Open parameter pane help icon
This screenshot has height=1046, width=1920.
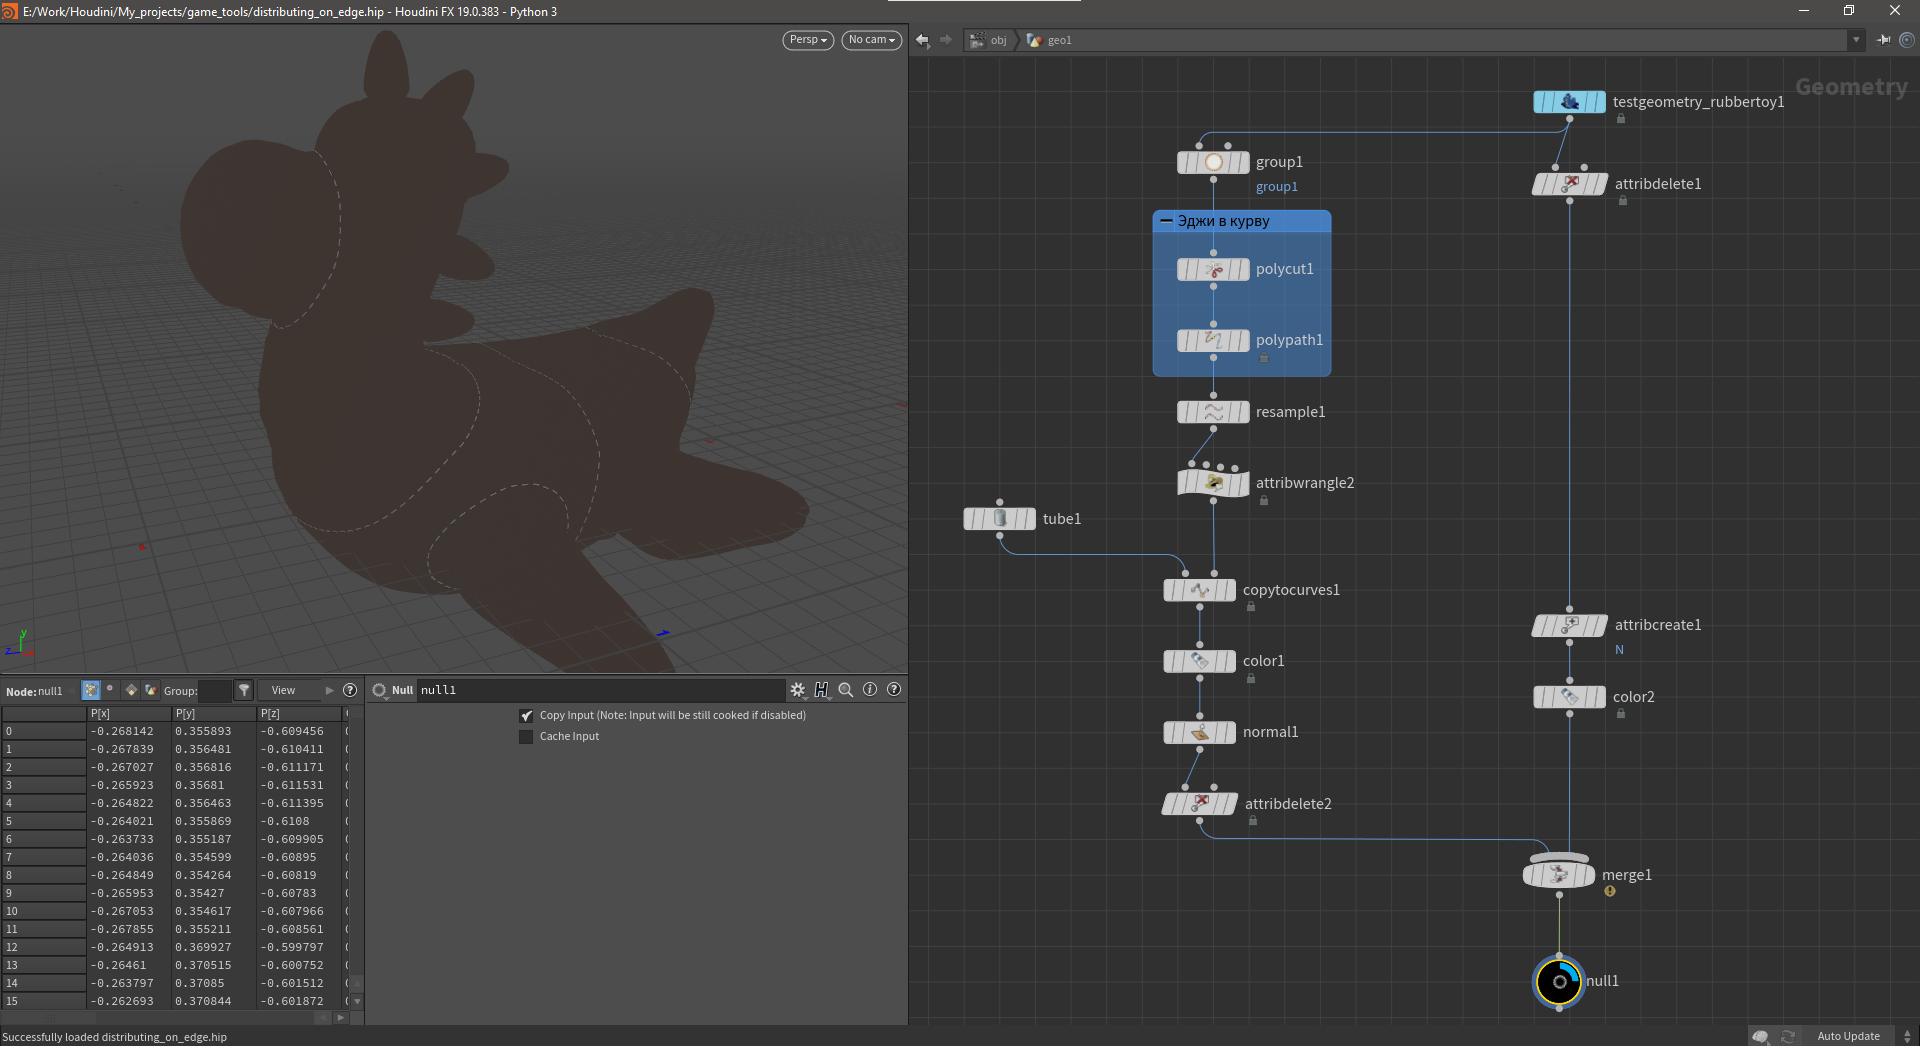click(x=894, y=689)
